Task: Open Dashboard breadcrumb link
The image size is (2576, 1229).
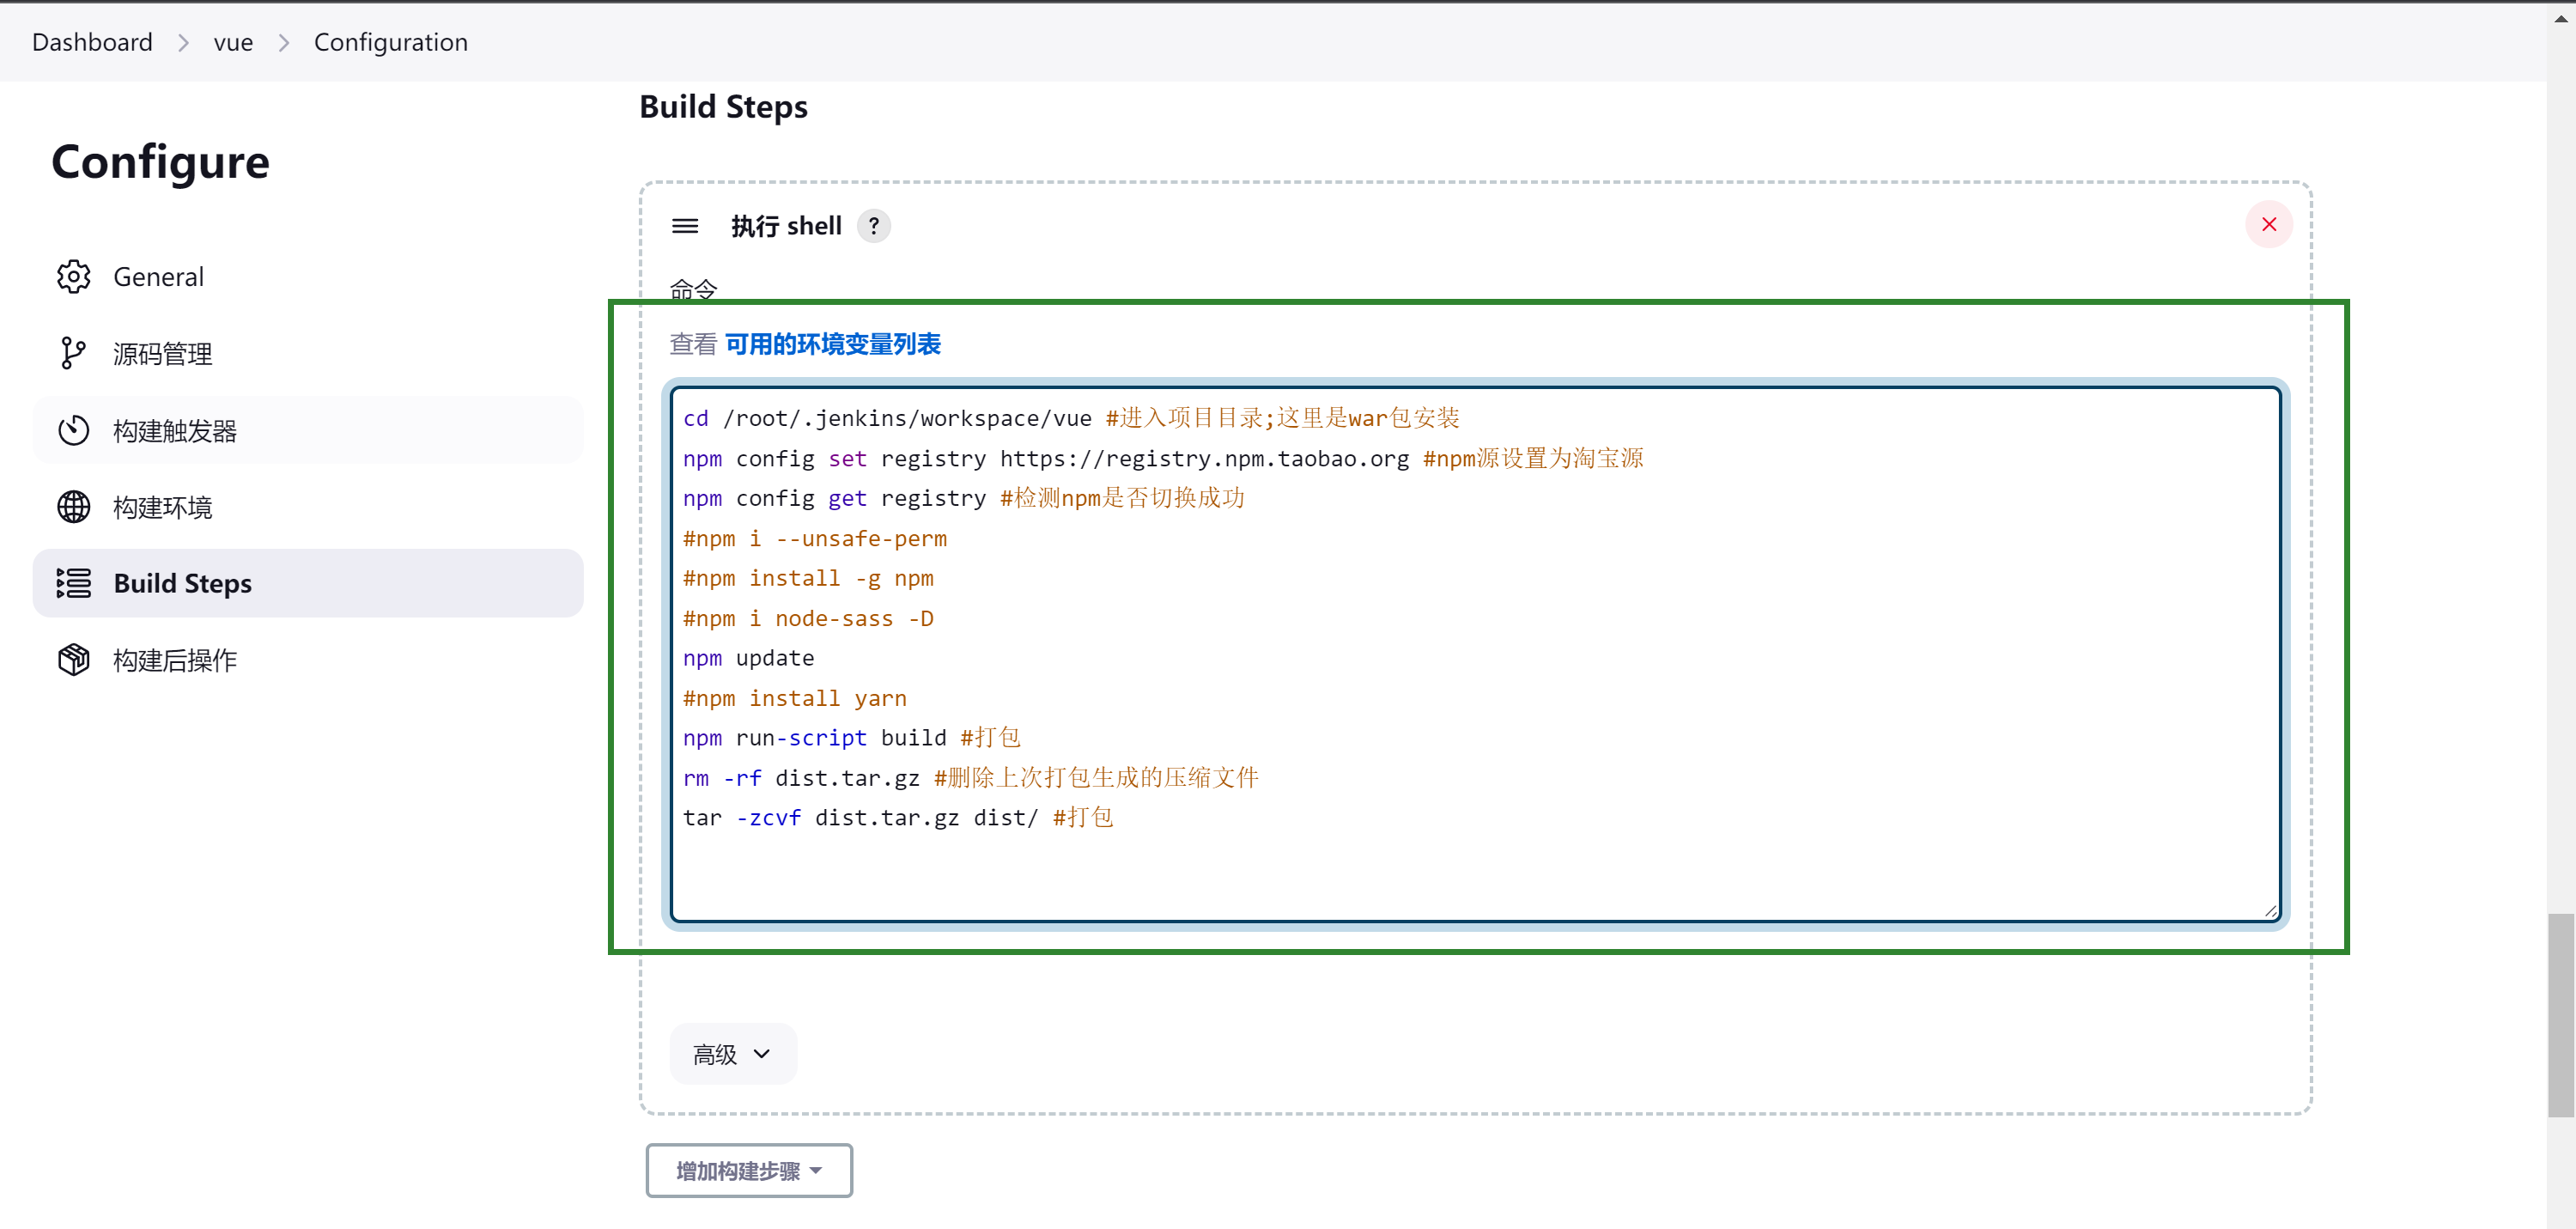Action: point(92,42)
